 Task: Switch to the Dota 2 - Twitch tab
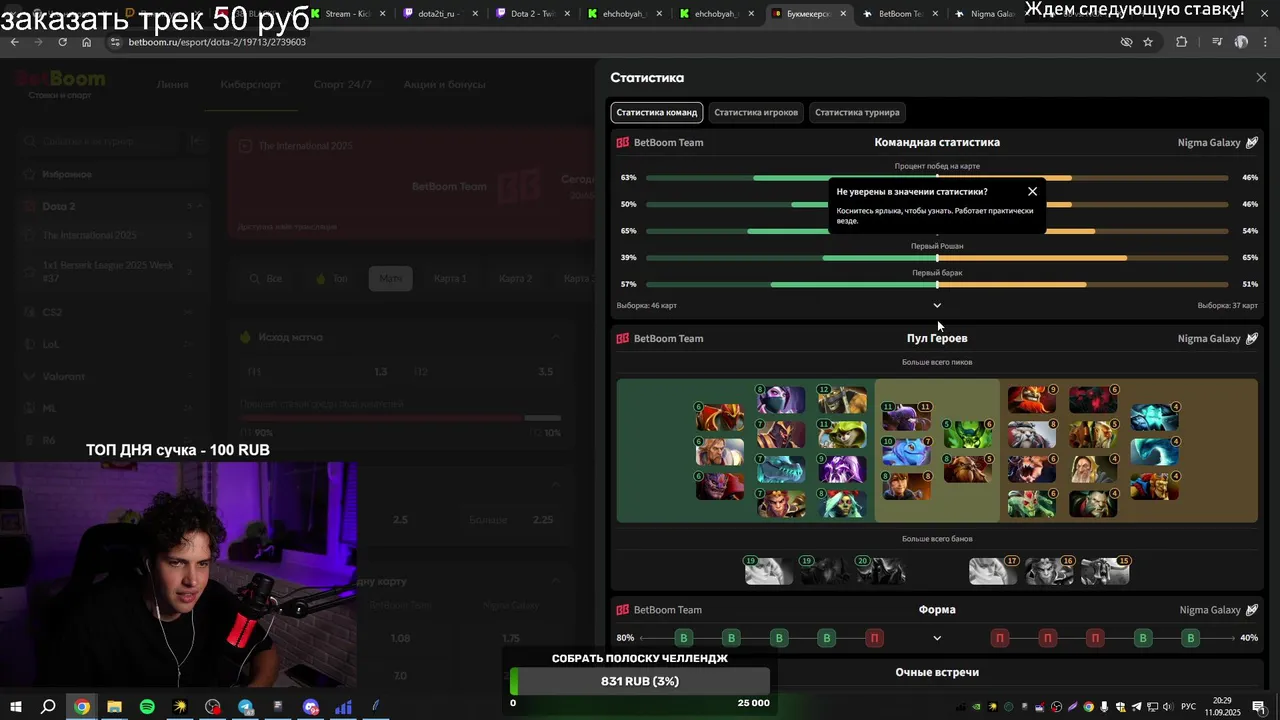click(x=532, y=14)
